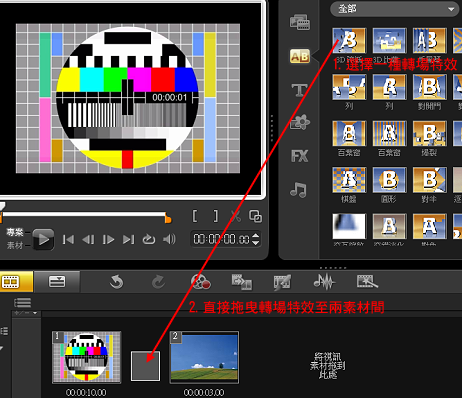Open the Title library T icon
This screenshot has height=398, width=462.
[x=299, y=90]
